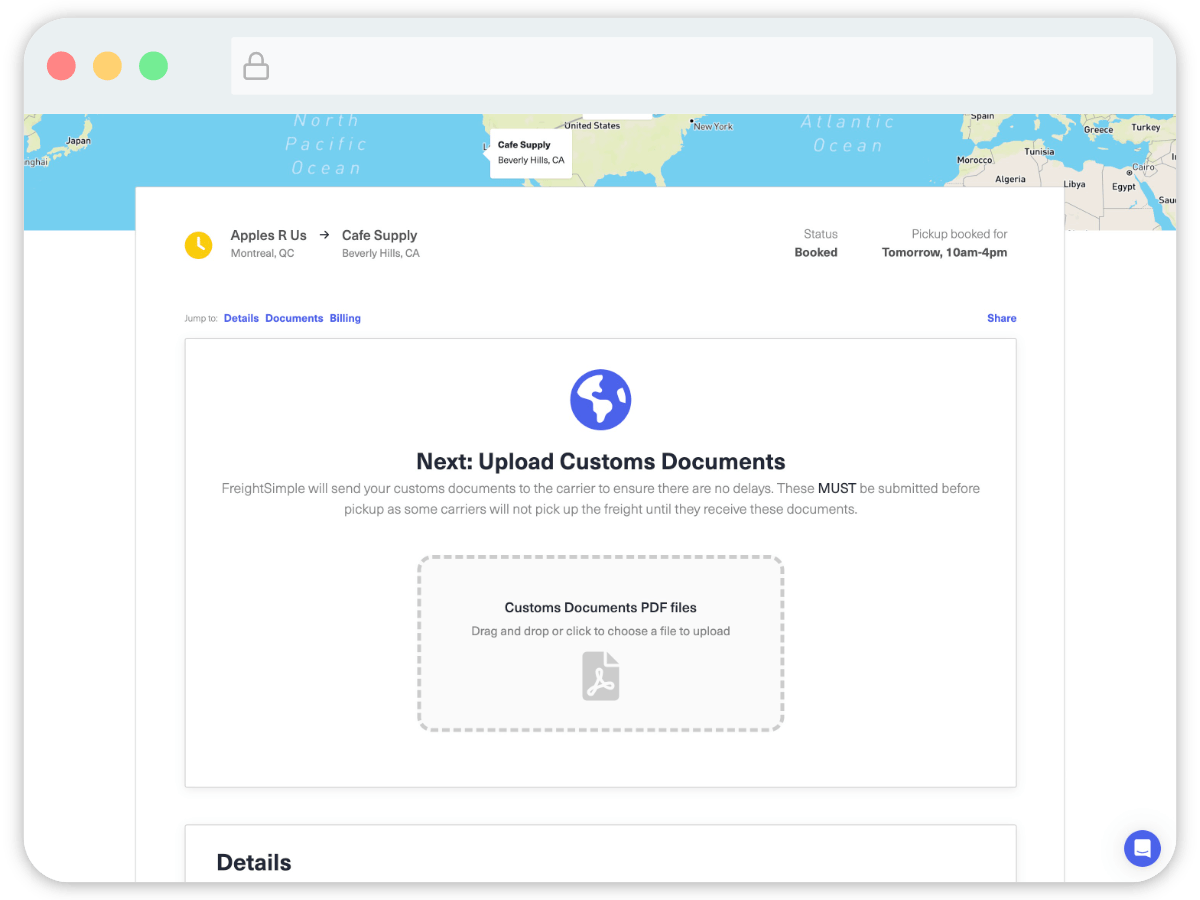Jump to the Documents section link
1200x900 pixels.
294,318
